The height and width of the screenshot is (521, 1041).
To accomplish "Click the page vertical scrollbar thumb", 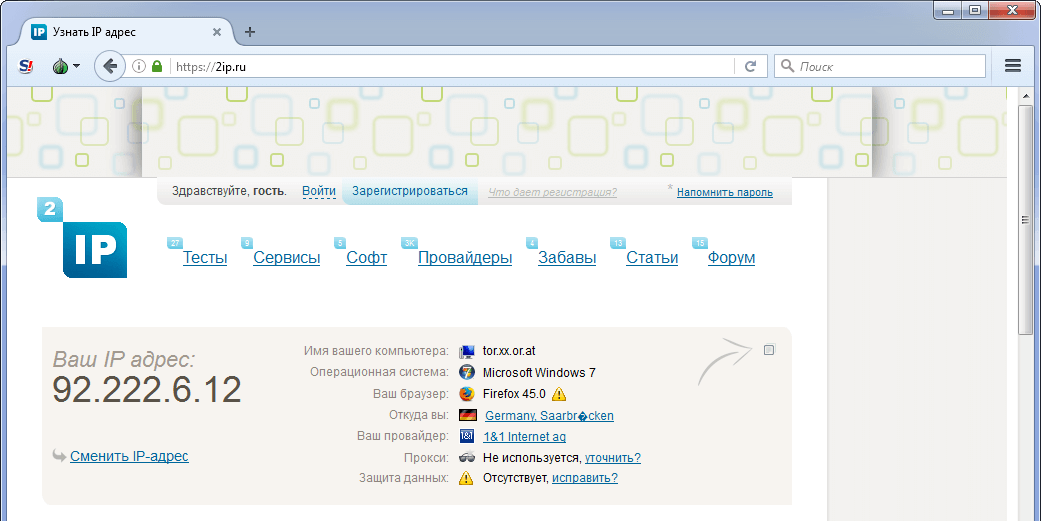I will [1025, 221].
